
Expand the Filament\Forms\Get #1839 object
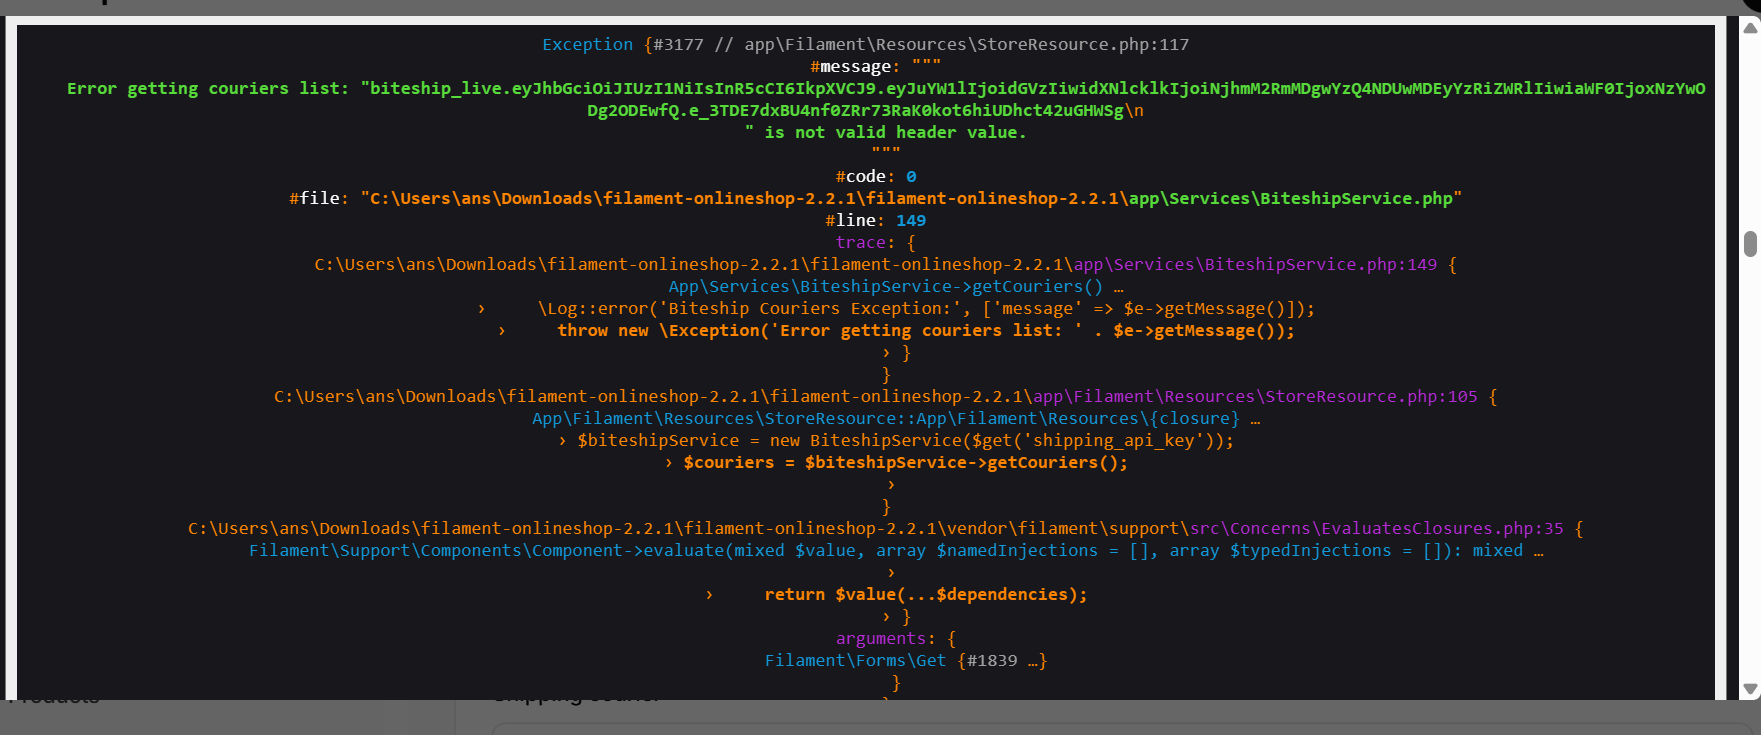(x=1035, y=661)
